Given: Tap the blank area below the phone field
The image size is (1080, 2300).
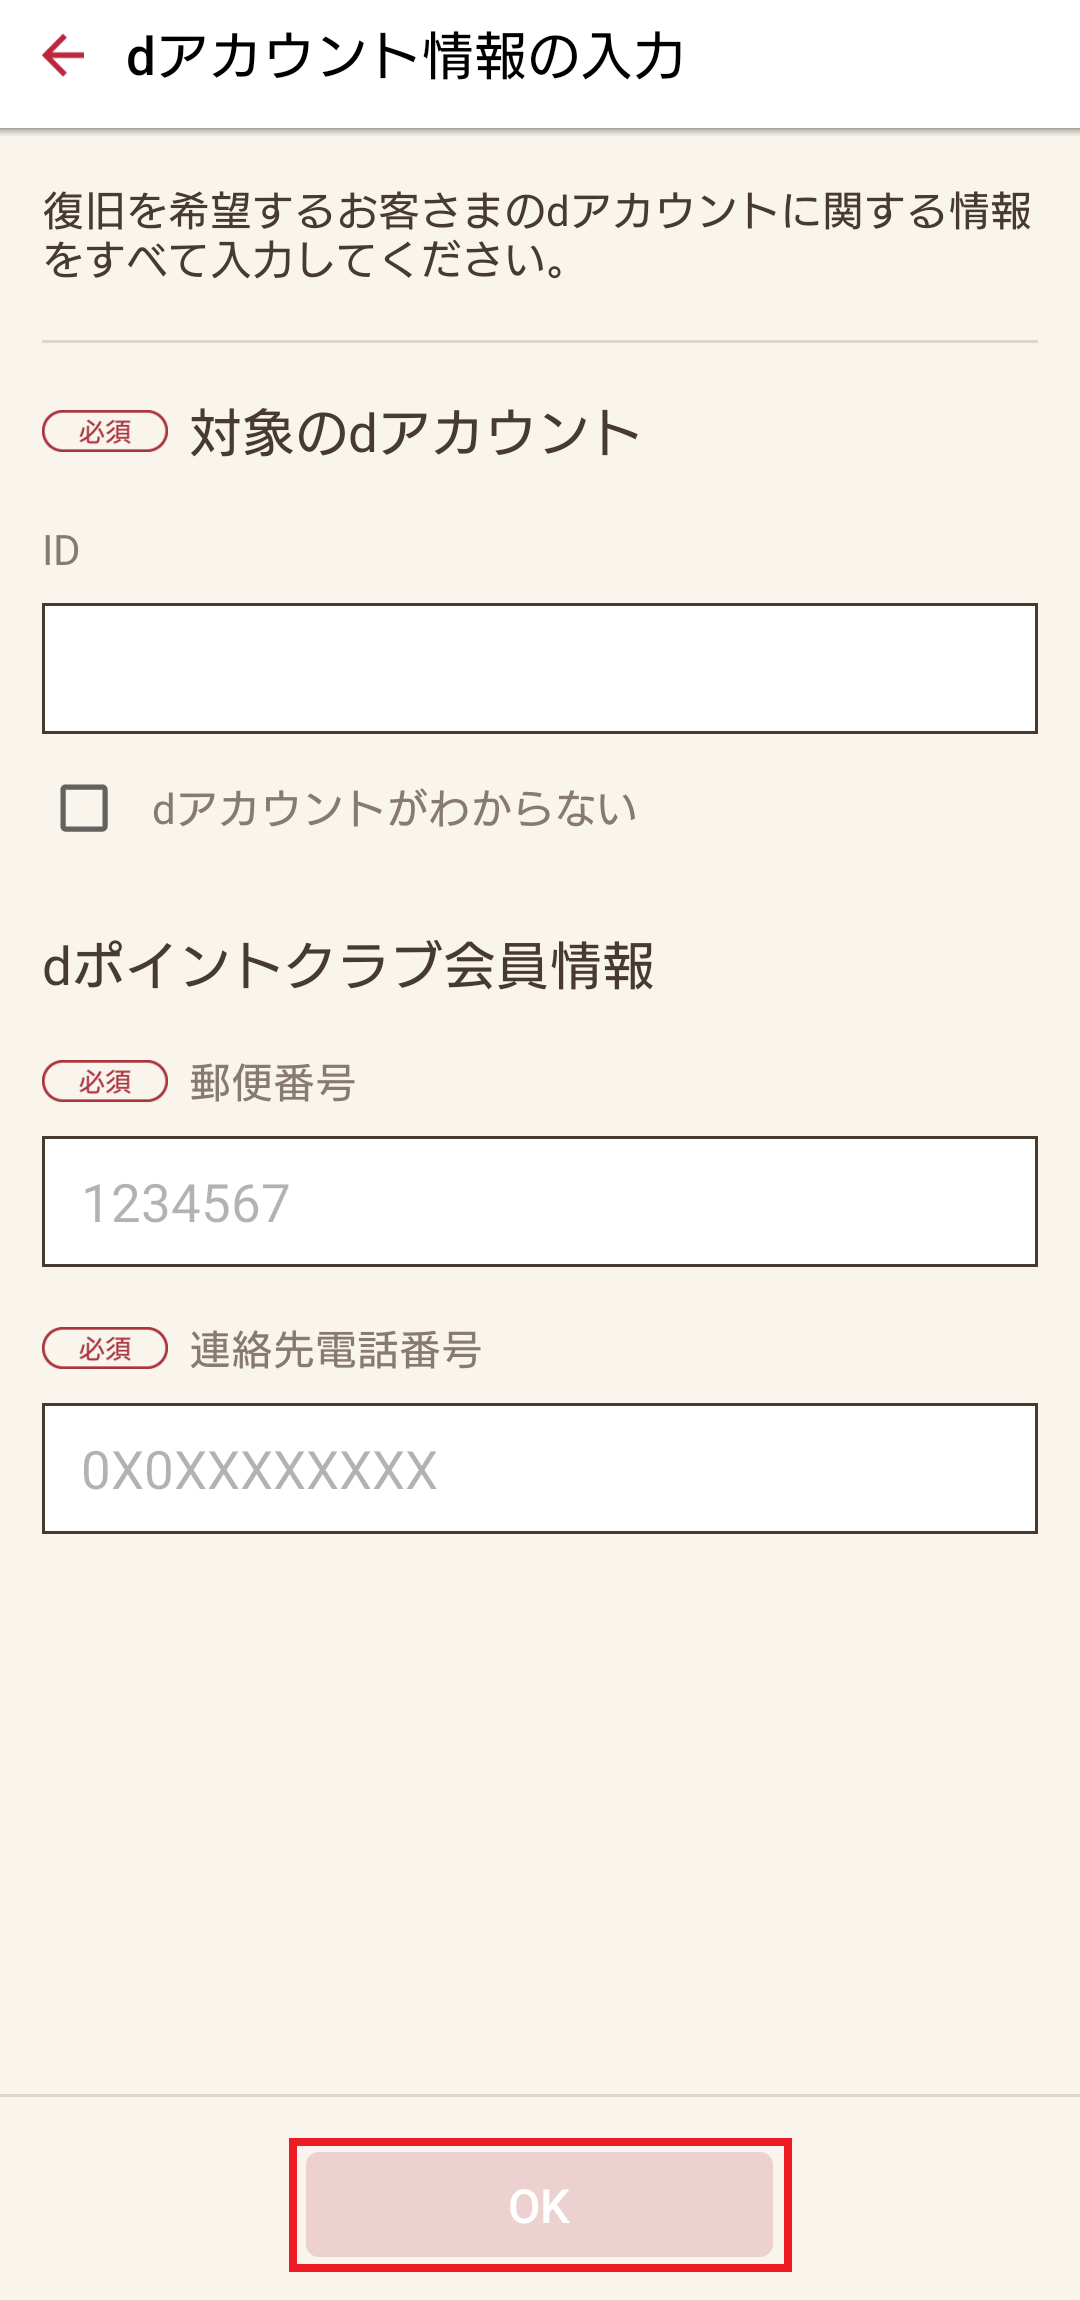Looking at the screenshot, I should (x=539, y=1800).
